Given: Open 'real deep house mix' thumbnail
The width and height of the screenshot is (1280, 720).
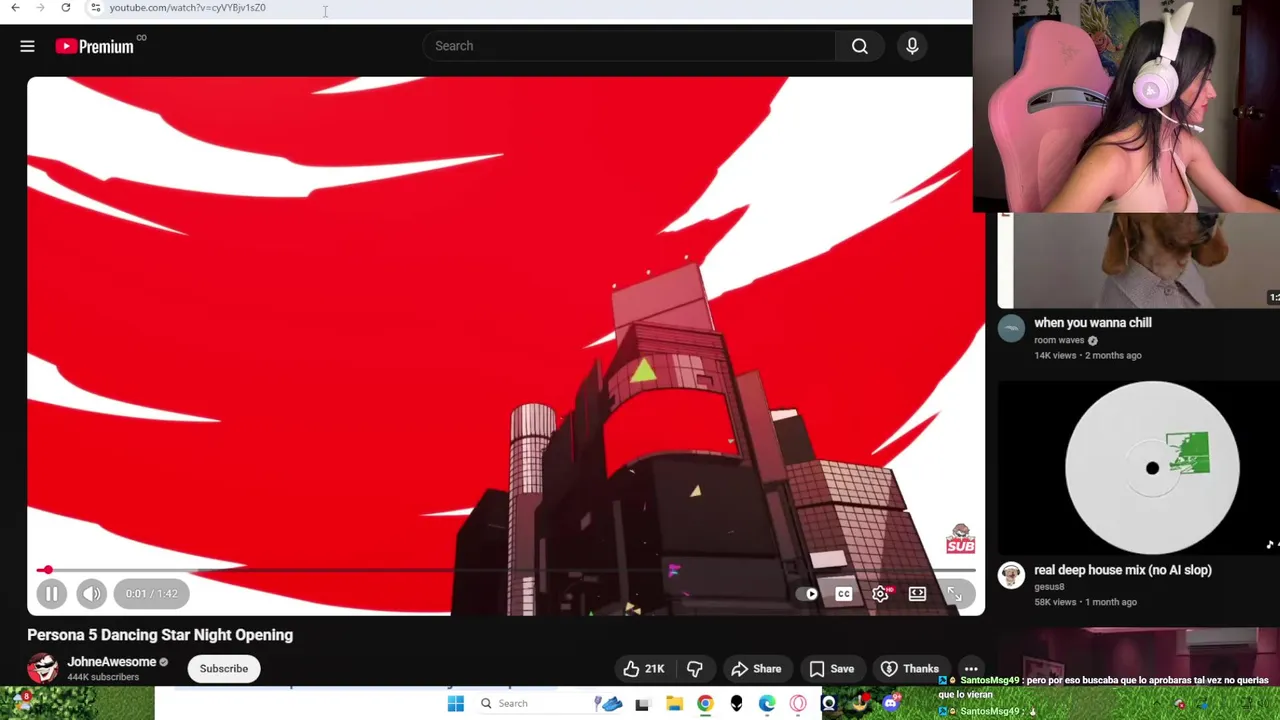Looking at the screenshot, I should 1139,467.
